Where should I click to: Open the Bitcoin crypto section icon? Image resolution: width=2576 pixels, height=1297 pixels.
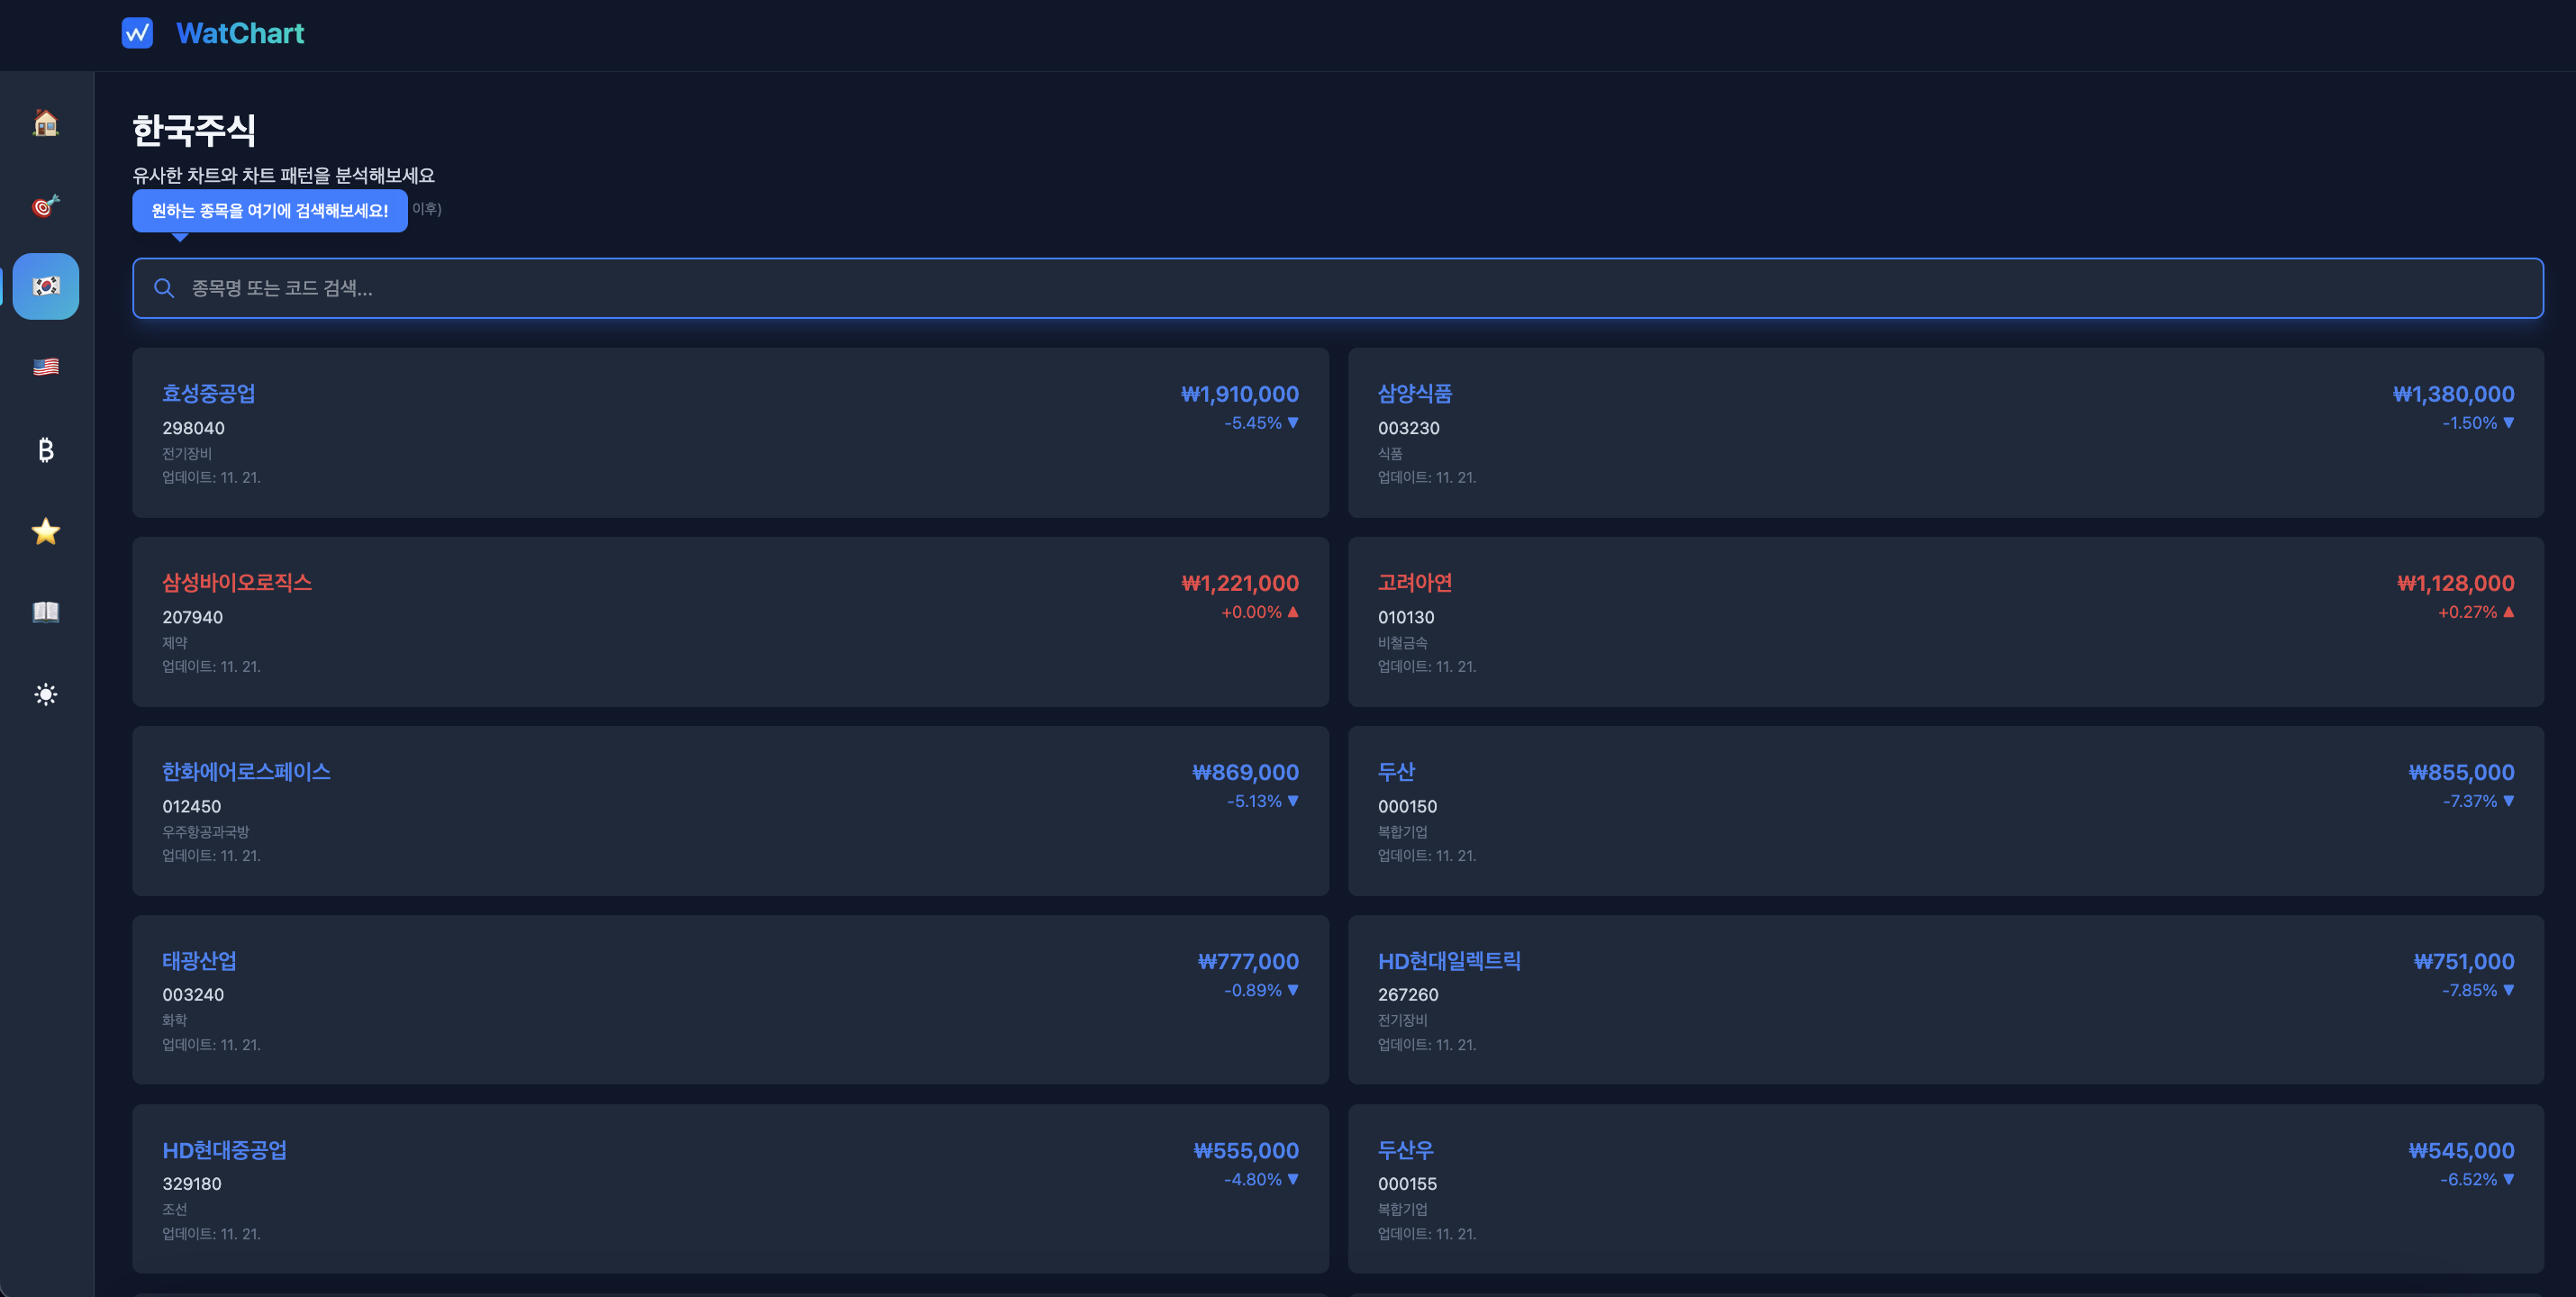click(46, 449)
